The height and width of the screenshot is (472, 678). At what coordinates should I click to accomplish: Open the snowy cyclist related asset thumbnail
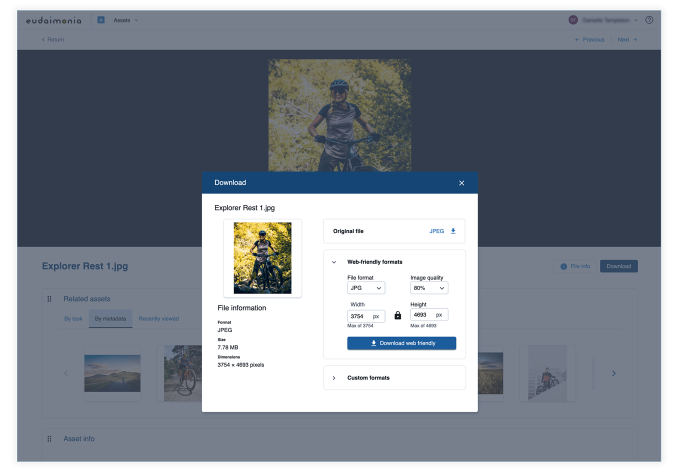[x=547, y=373]
